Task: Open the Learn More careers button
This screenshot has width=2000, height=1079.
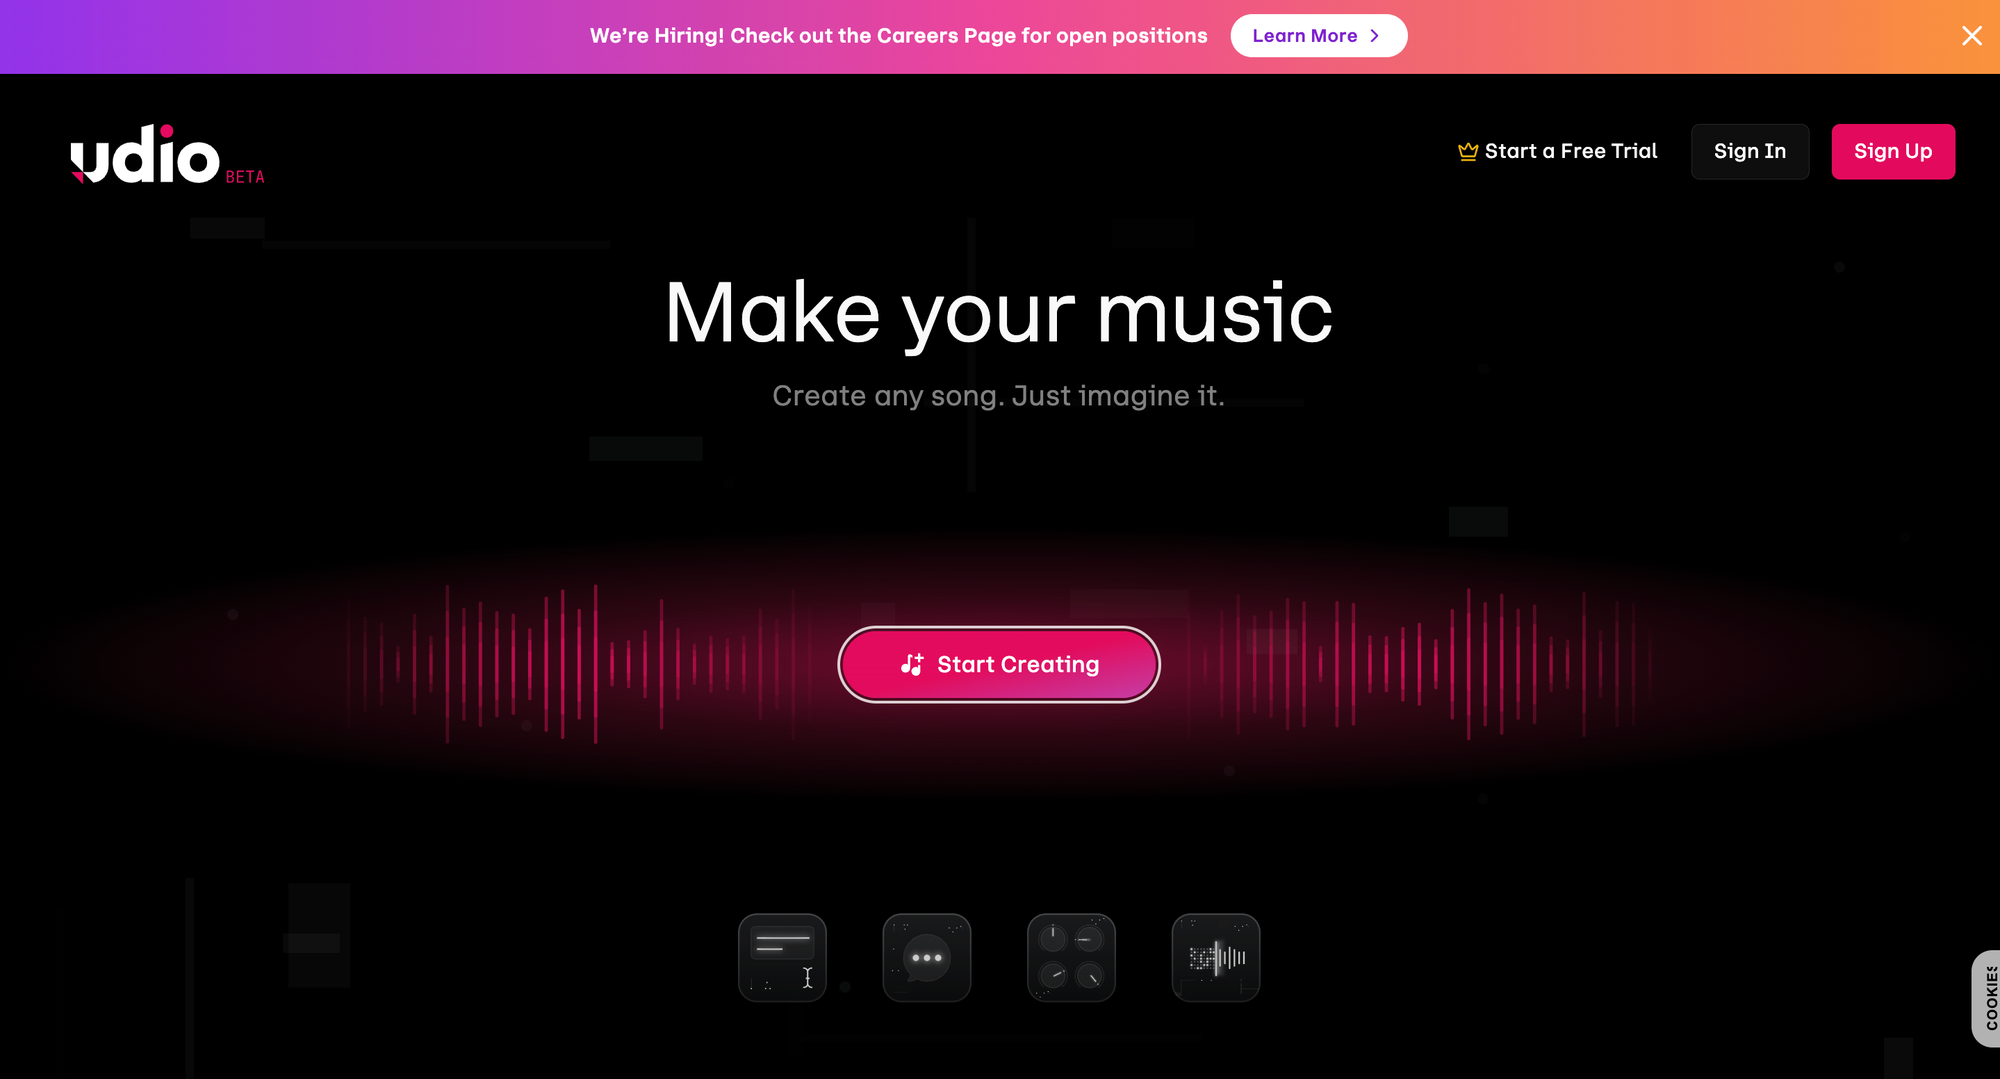Action: pyautogui.click(x=1318, y=36)
